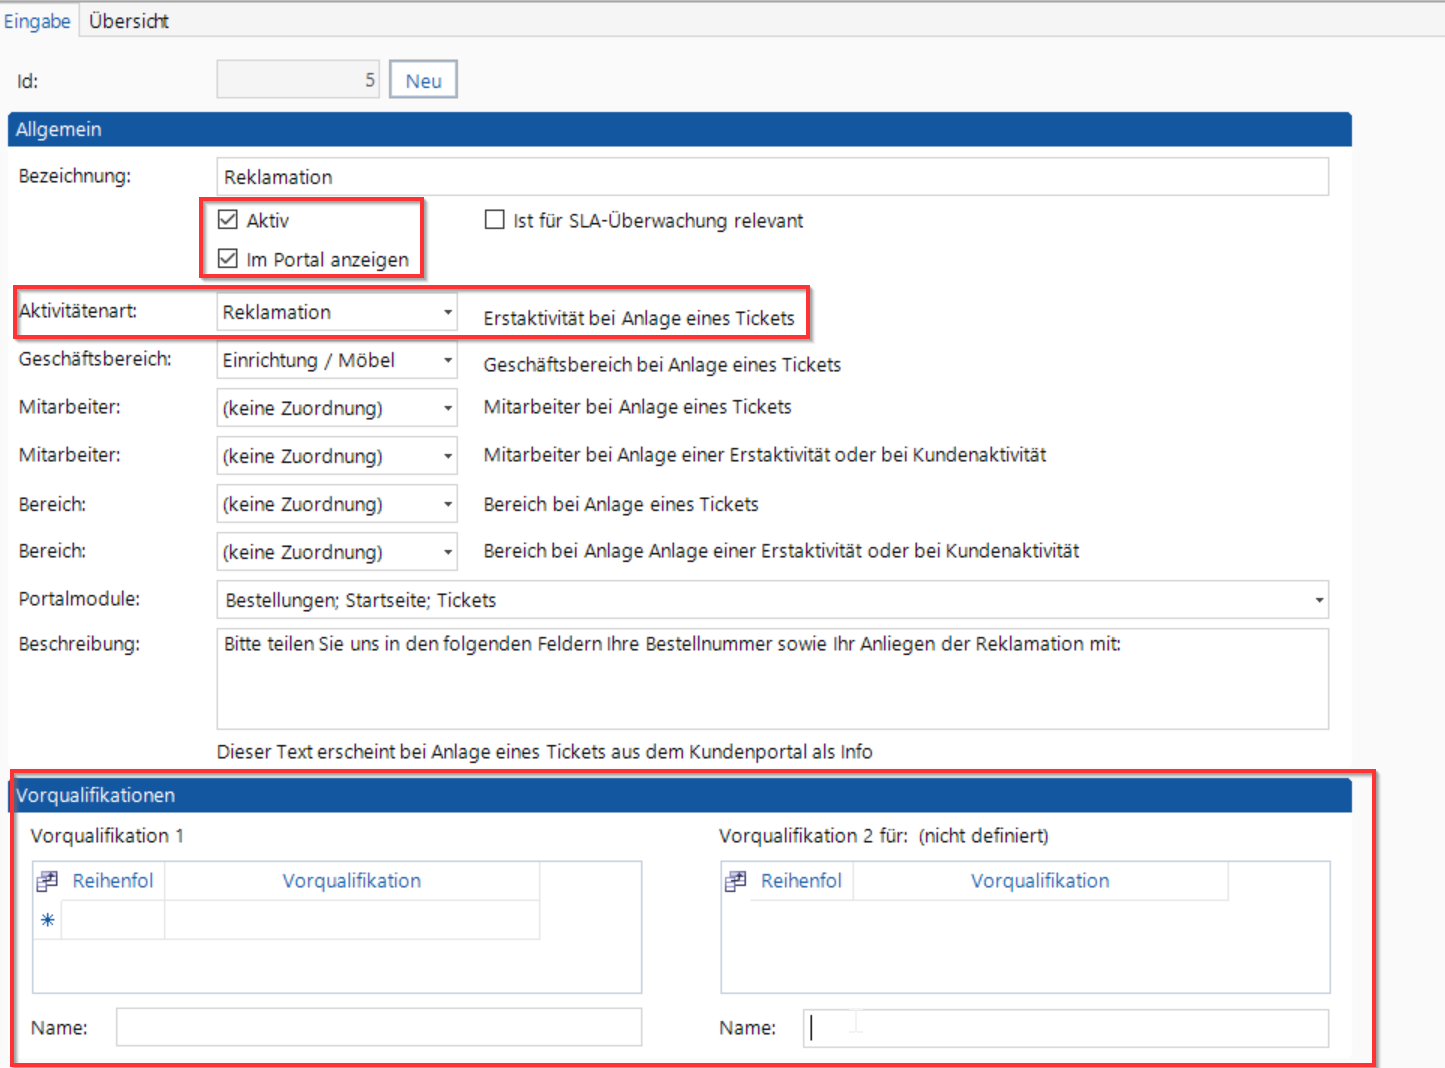Screen dimensions: 1445x1068
Task: Click 'Dieser Text erscheint bei Anlage' info text
Action: (545, 752)
